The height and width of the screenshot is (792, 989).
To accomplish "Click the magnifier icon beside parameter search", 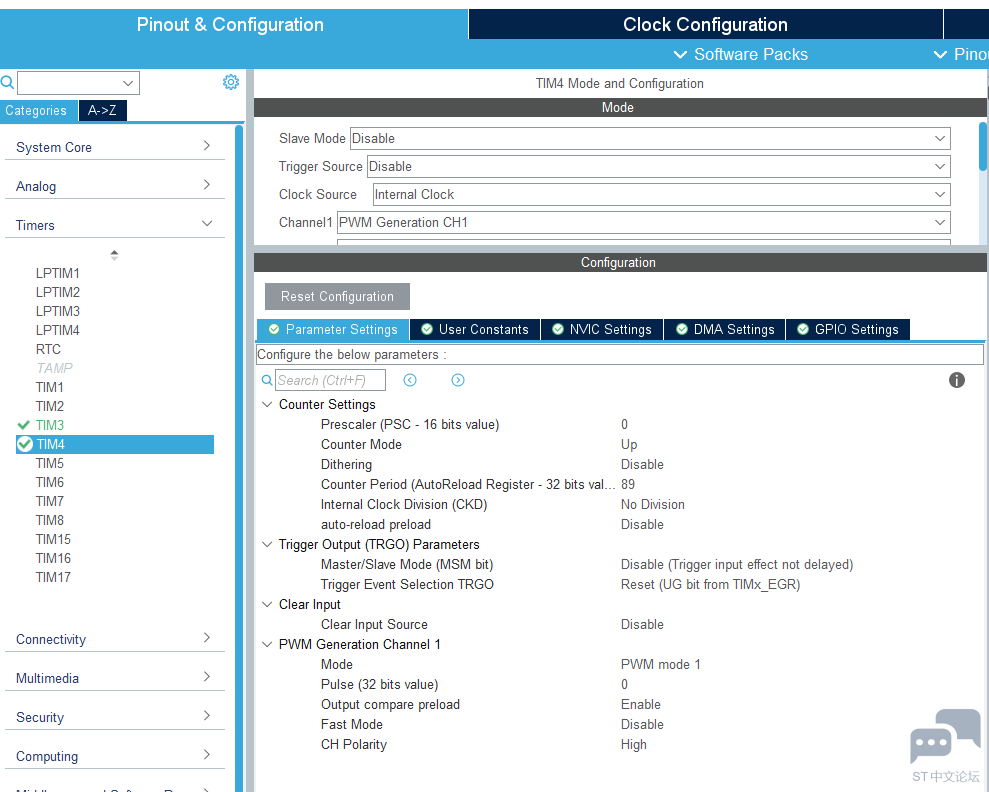I will (x=267, y=380).
